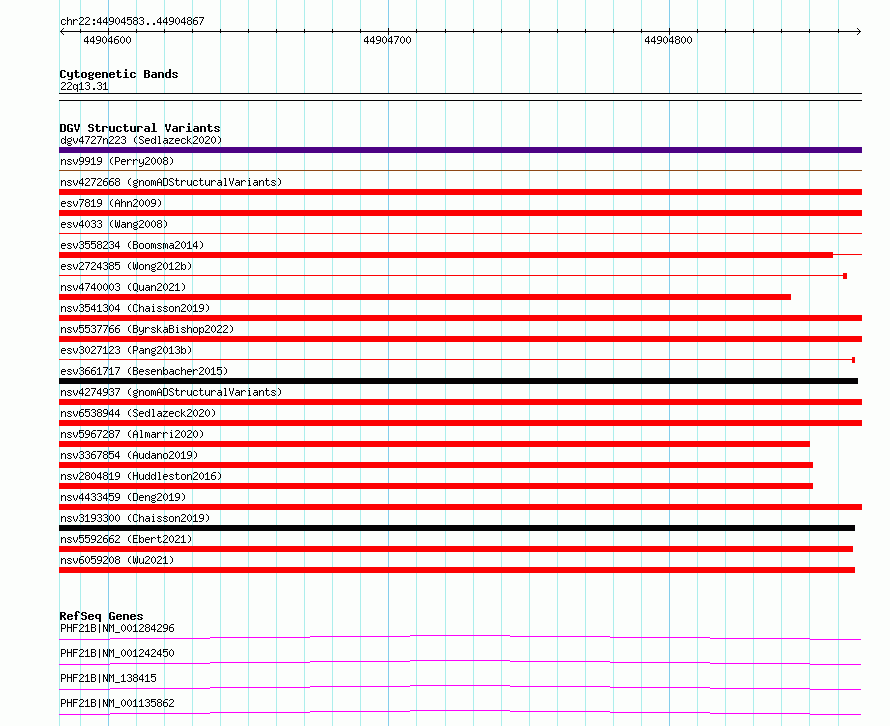Open the nsv4433459 (Deng2019) label
This screenshot has height=726, width=890.
pos(123,497)
